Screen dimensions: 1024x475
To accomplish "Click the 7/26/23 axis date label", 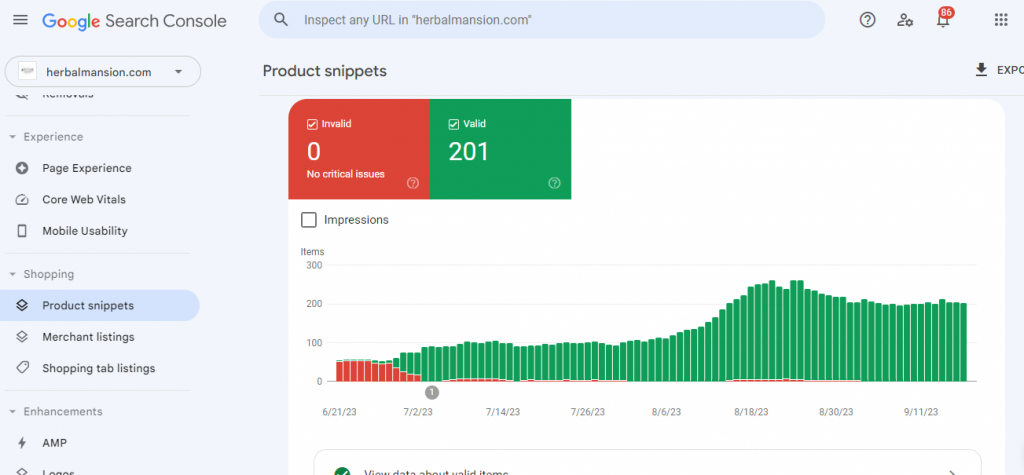I will click(x=588, y=412).
